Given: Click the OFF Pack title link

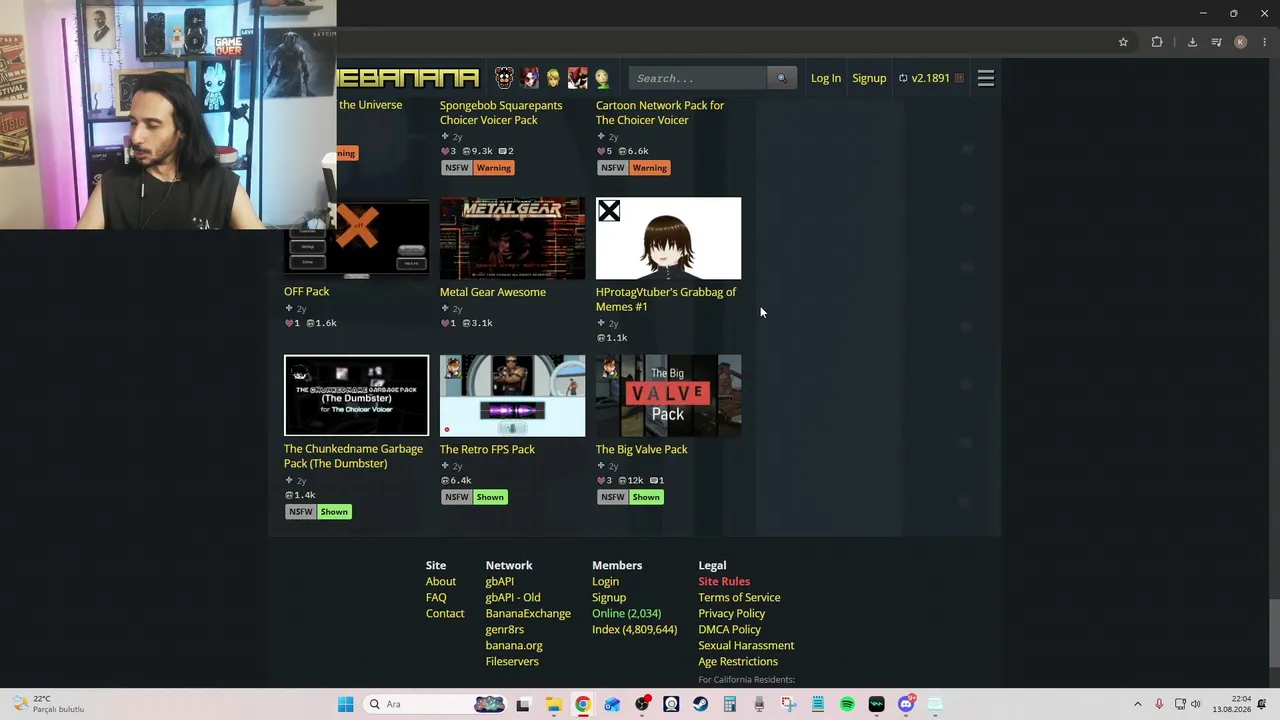Looking at the screenshot, I should coord(306,291).
